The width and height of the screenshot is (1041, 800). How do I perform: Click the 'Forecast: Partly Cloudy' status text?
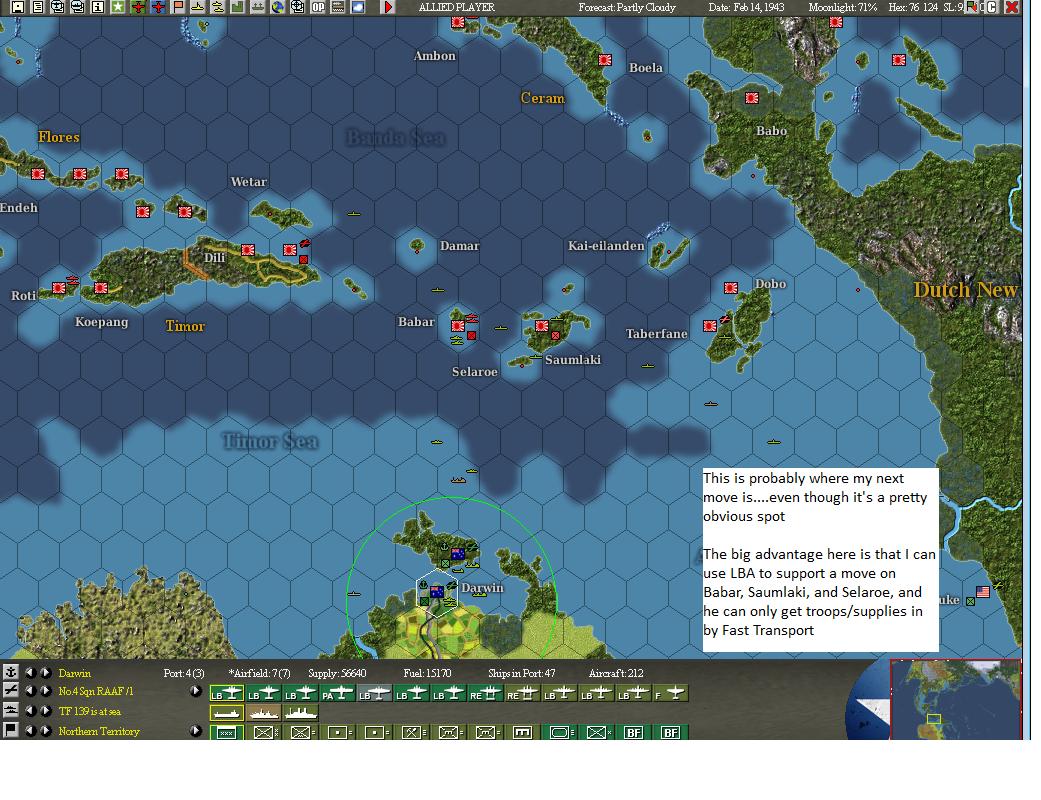[627, 7]
